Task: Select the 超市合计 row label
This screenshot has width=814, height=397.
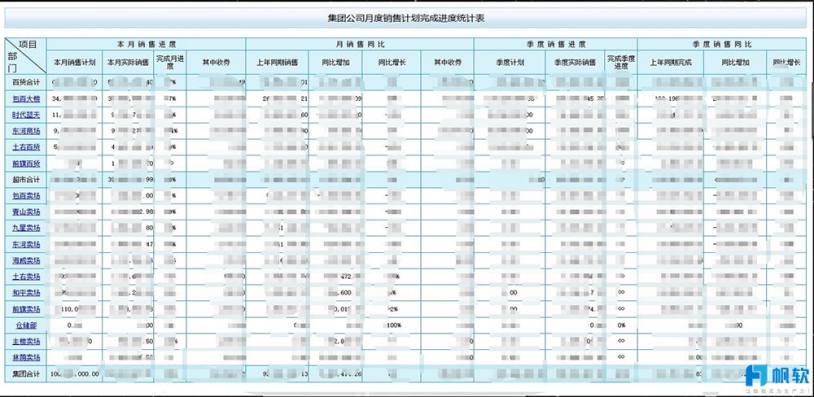Action: [x=26, y=180]
